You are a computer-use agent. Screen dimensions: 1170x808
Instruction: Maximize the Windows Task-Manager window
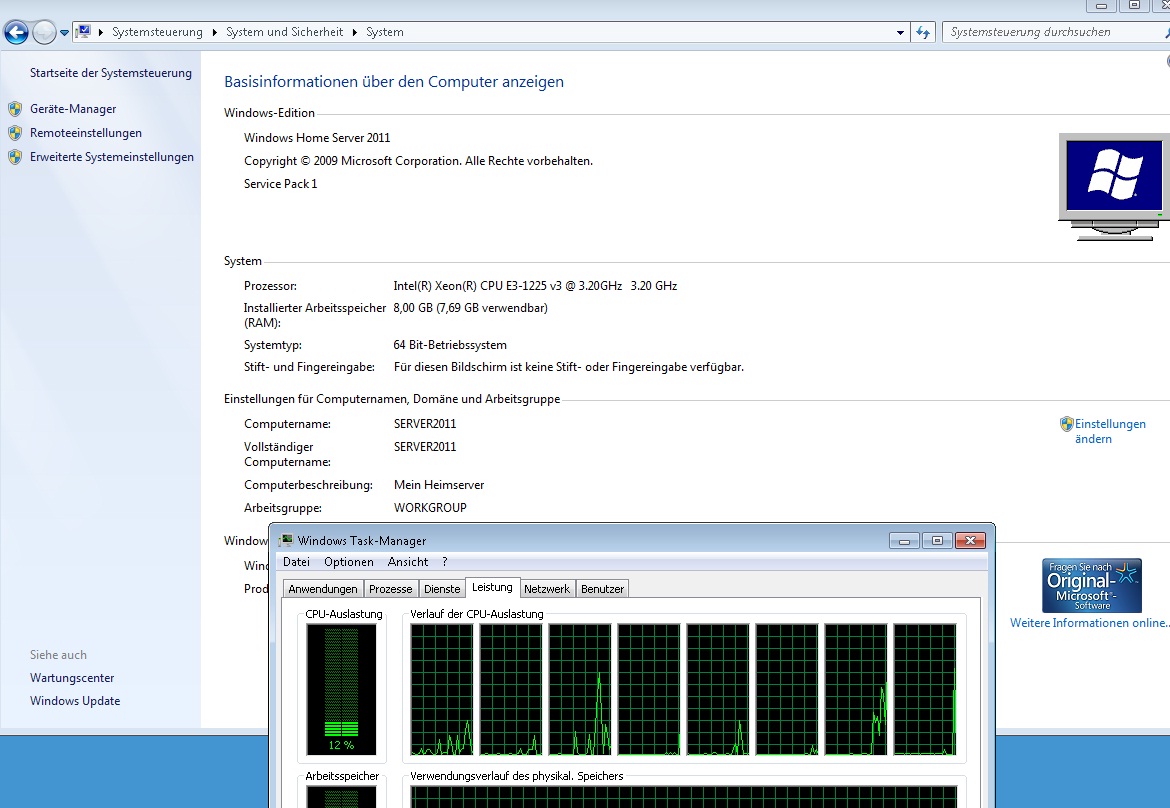tap(937, 541)
